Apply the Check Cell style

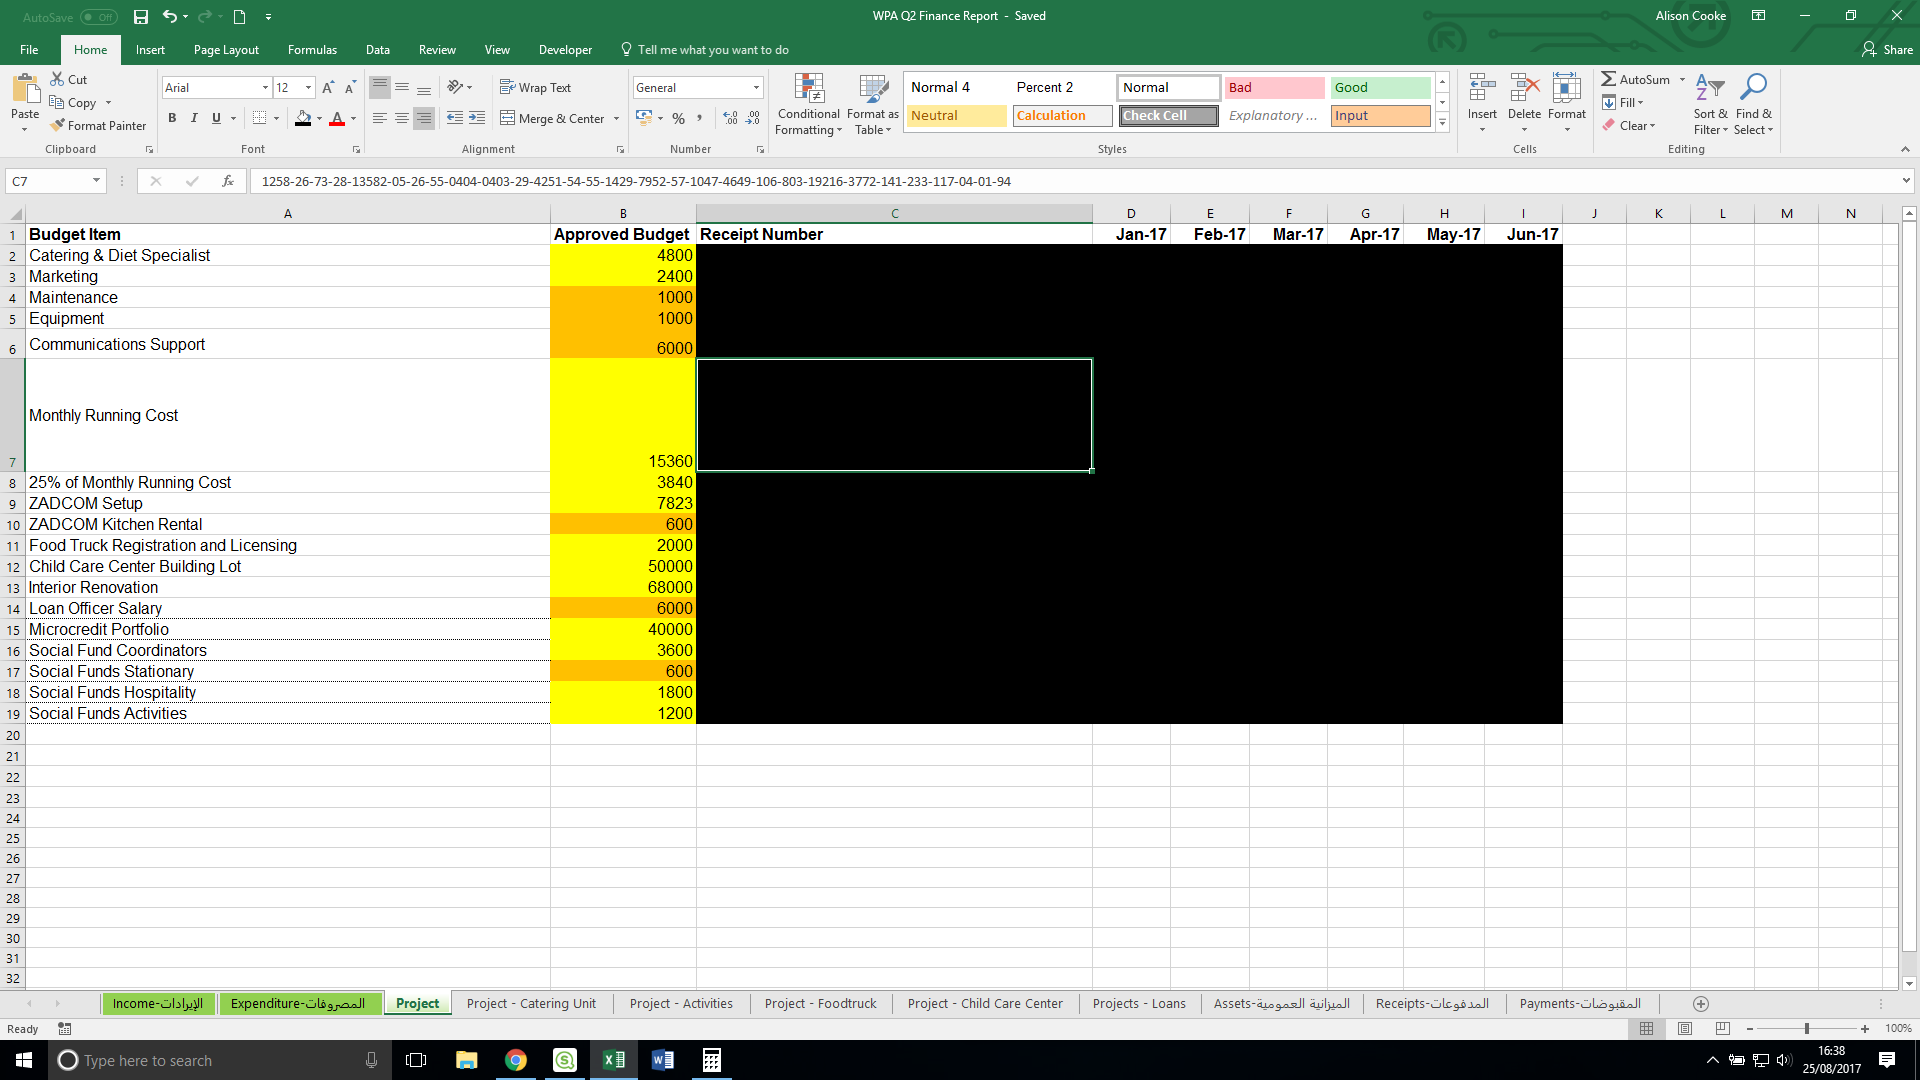[x=1167, y=116]
